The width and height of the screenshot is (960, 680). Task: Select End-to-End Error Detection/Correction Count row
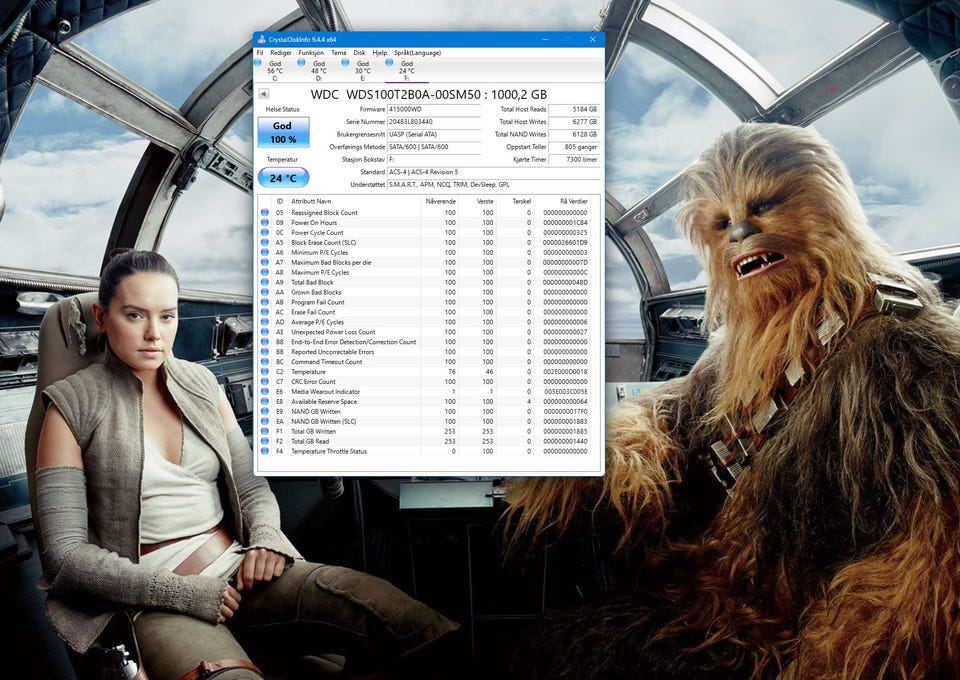click(x=426, y=342)
